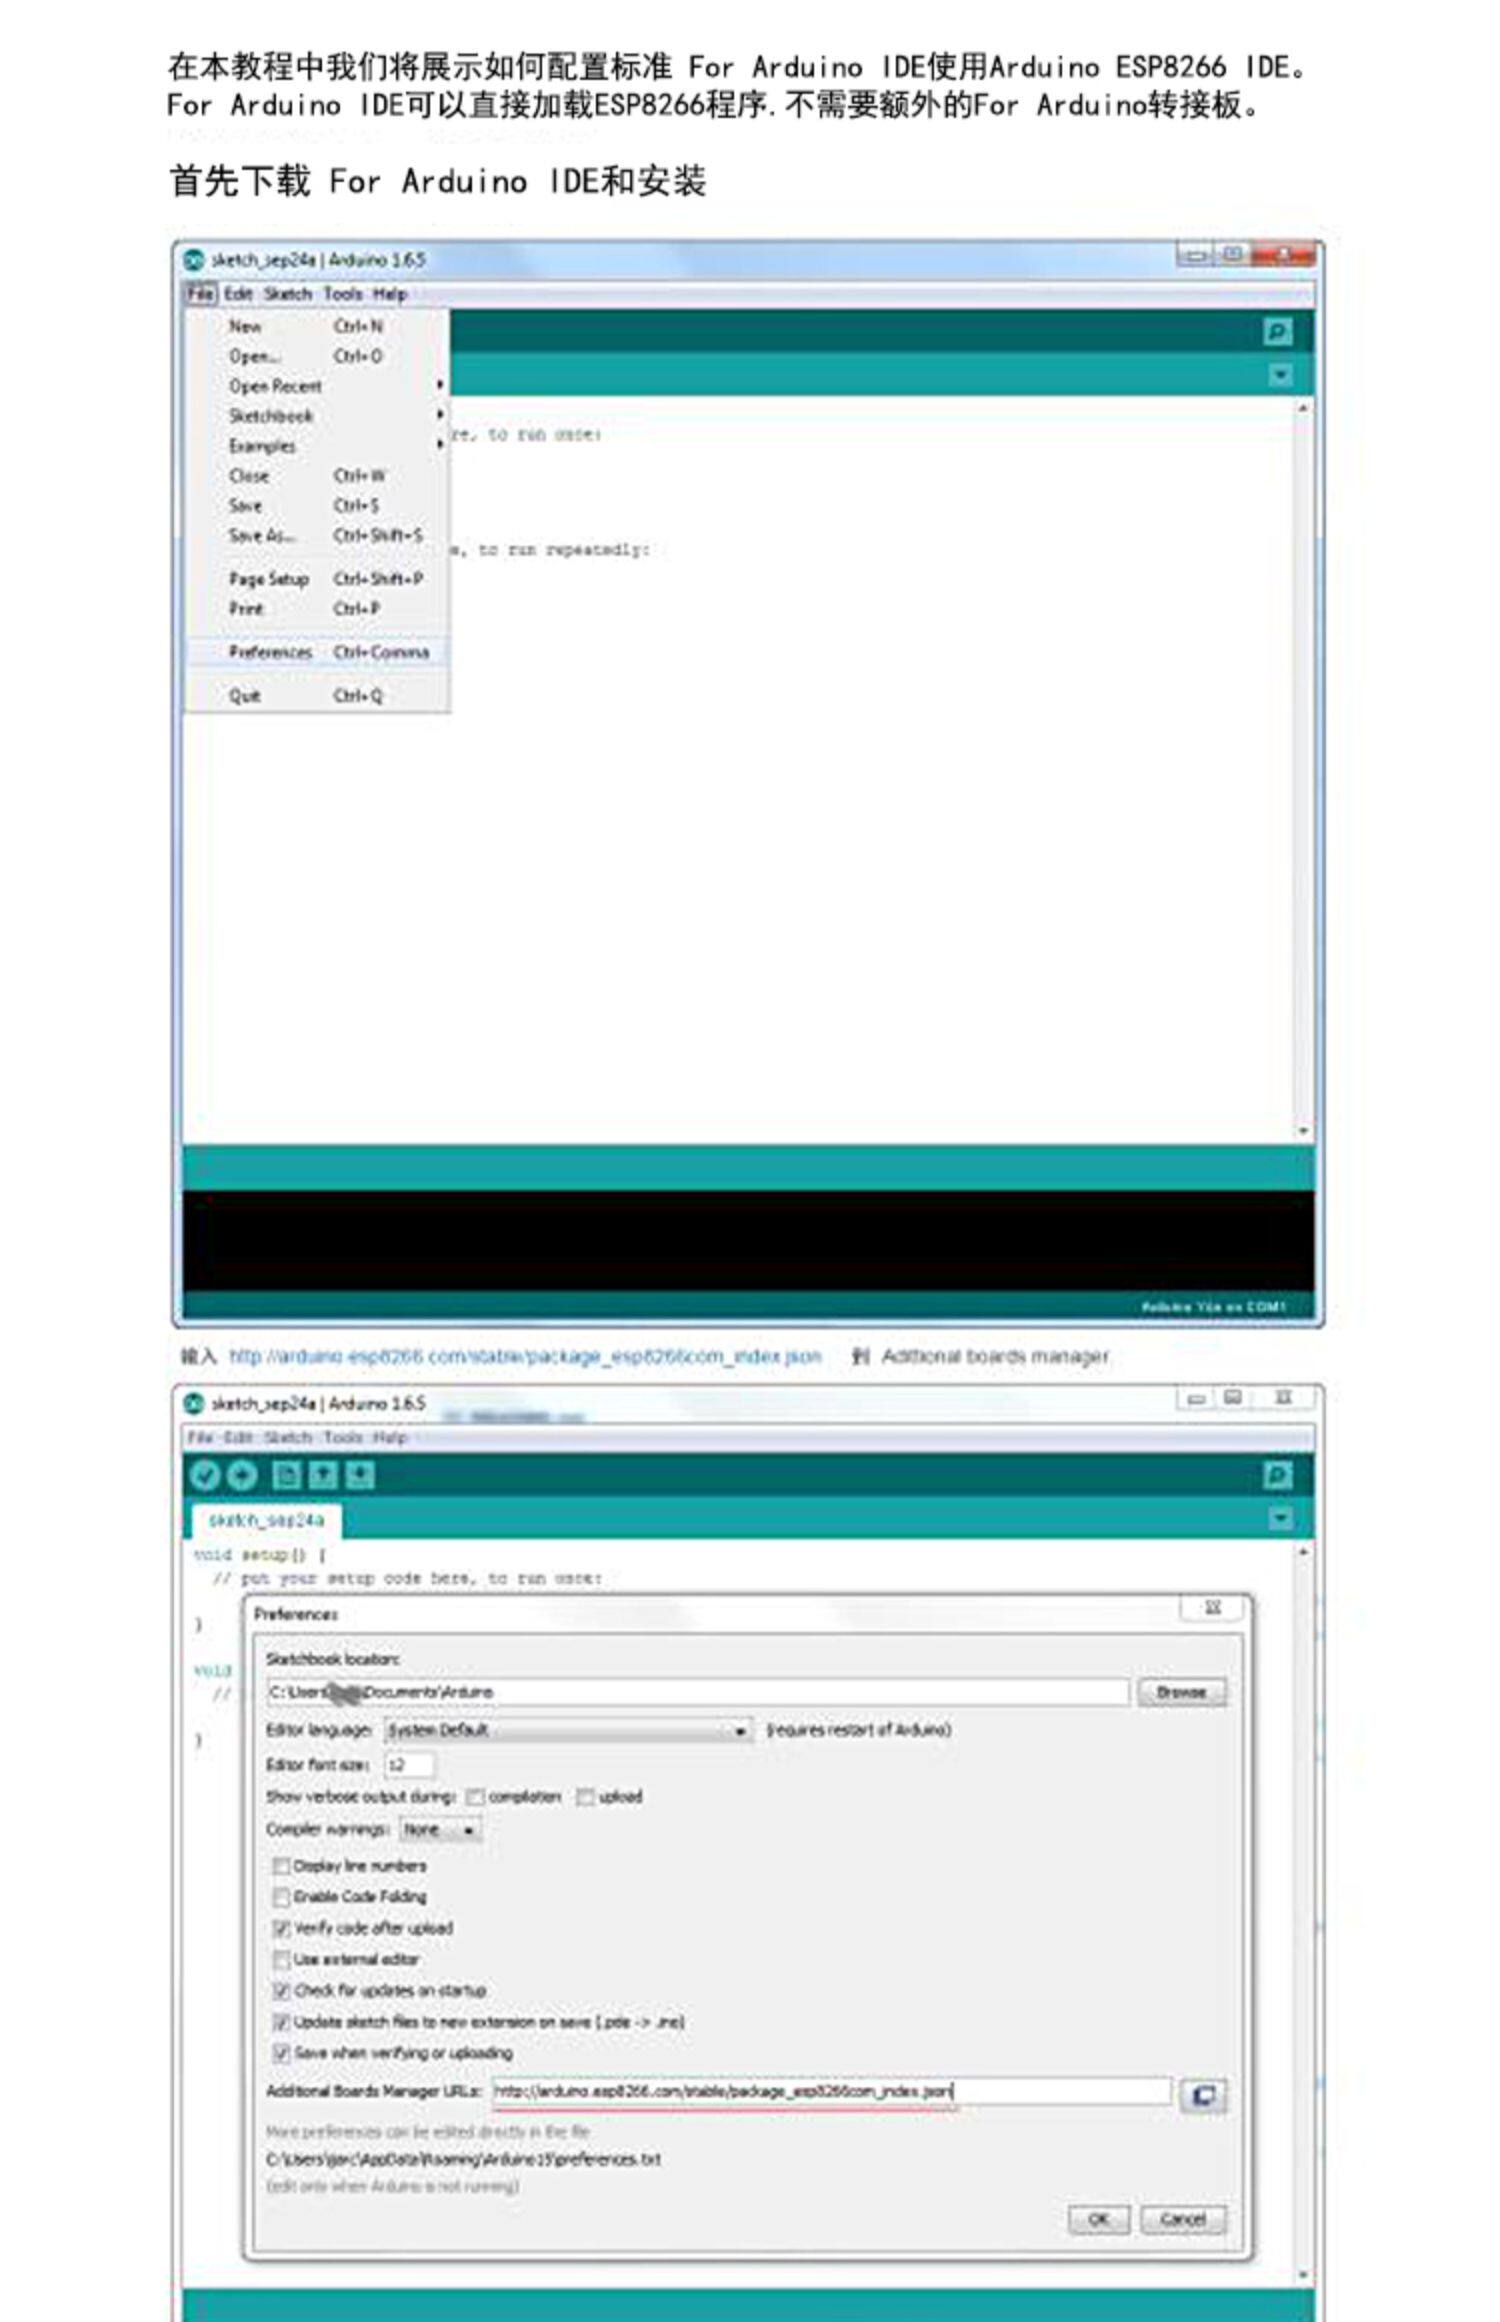
Task: Click OK in the Preferences dialog
Action: point(1099,2219)
